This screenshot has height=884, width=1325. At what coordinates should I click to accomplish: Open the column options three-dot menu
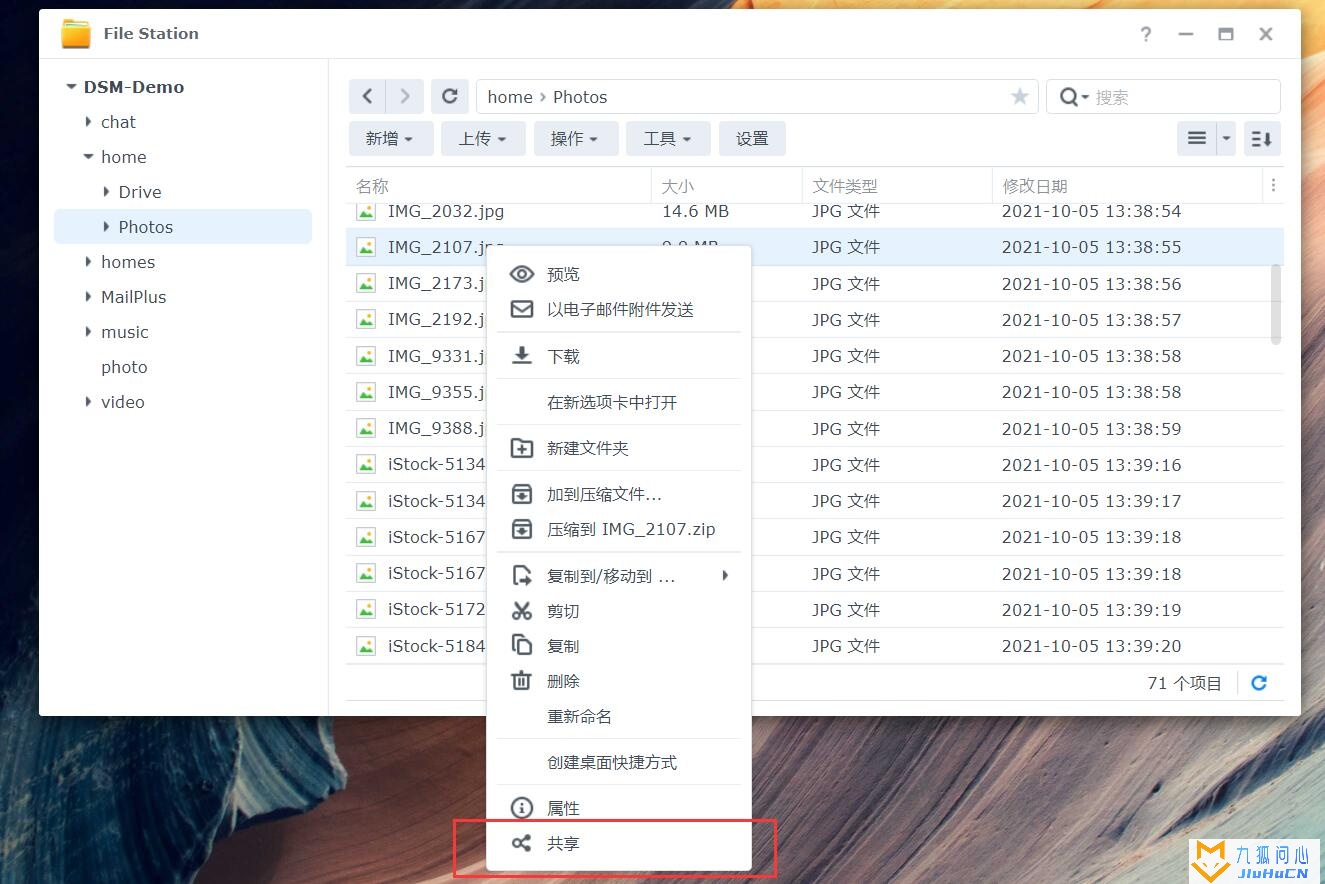point(1273,185)
